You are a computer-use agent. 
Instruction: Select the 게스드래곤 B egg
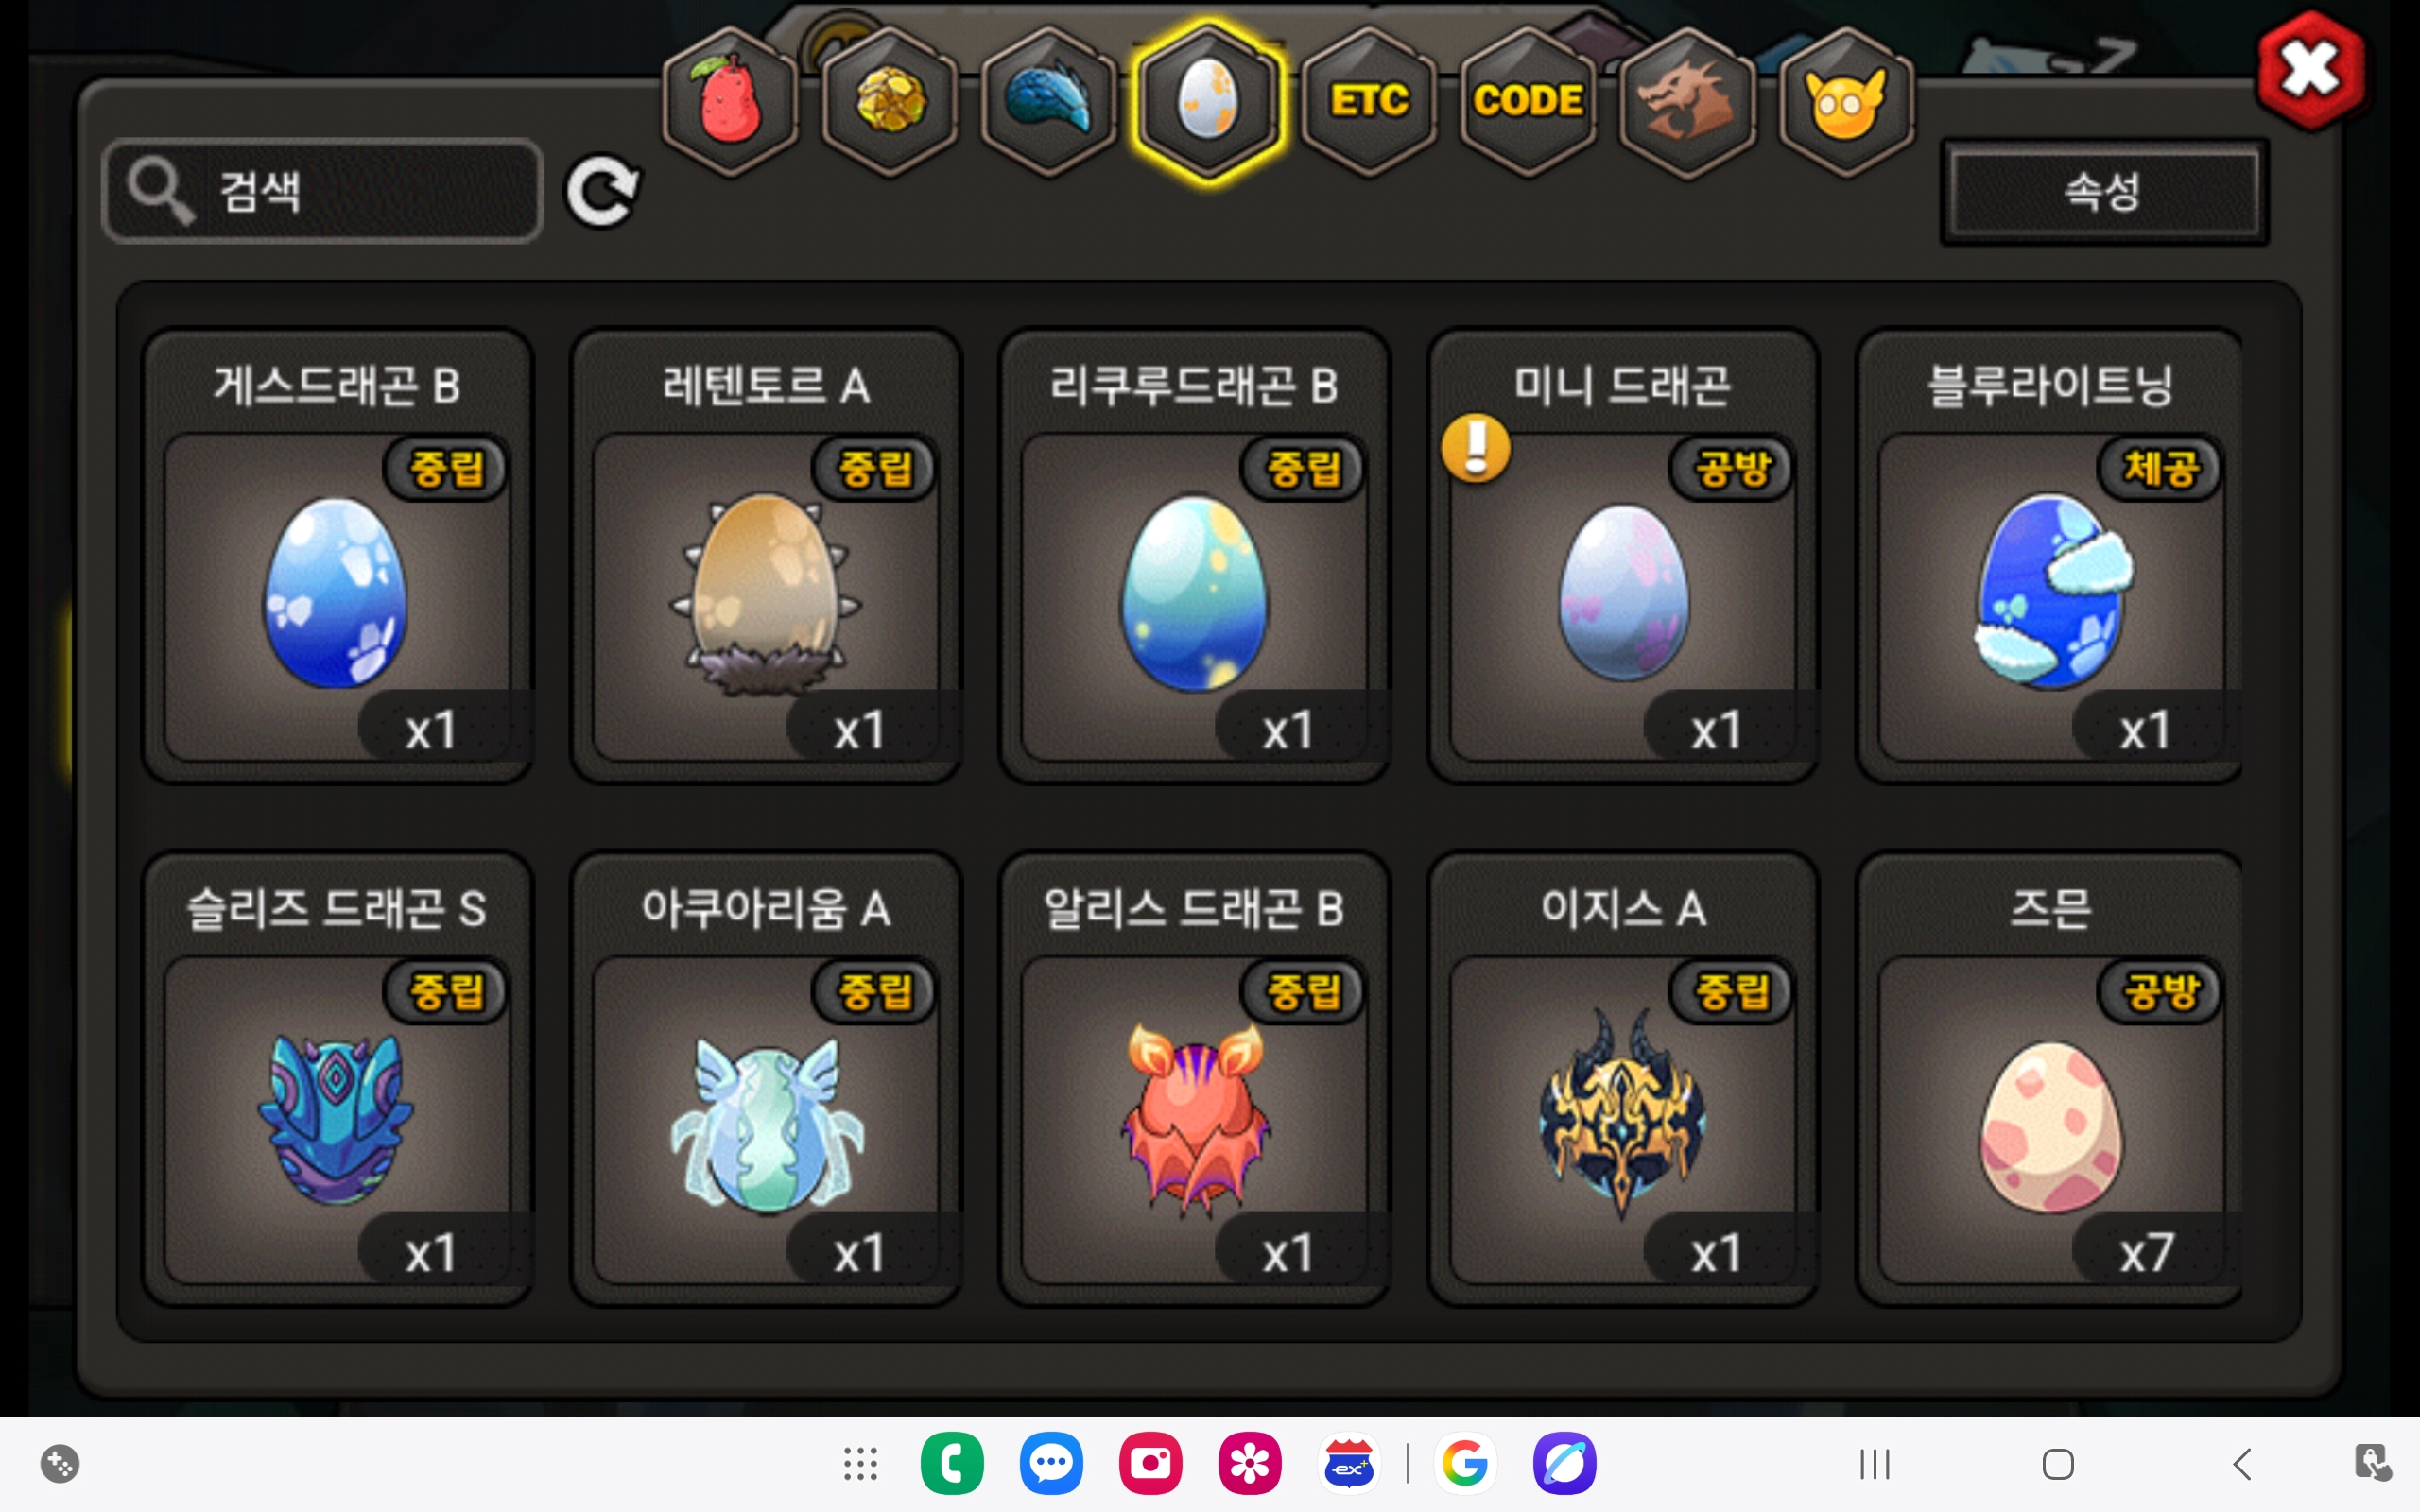click(337, 556)
